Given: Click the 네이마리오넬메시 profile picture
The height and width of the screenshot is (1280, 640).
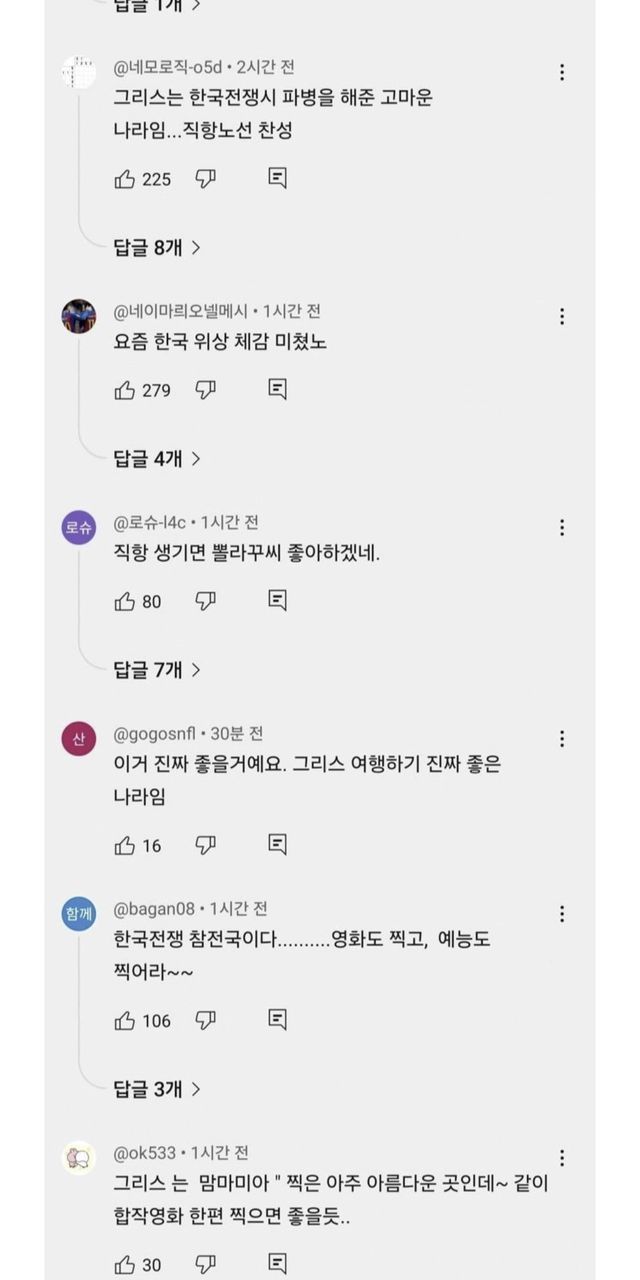Looking at the screenshot, I should pyautogui.click(x=79, y=316).
